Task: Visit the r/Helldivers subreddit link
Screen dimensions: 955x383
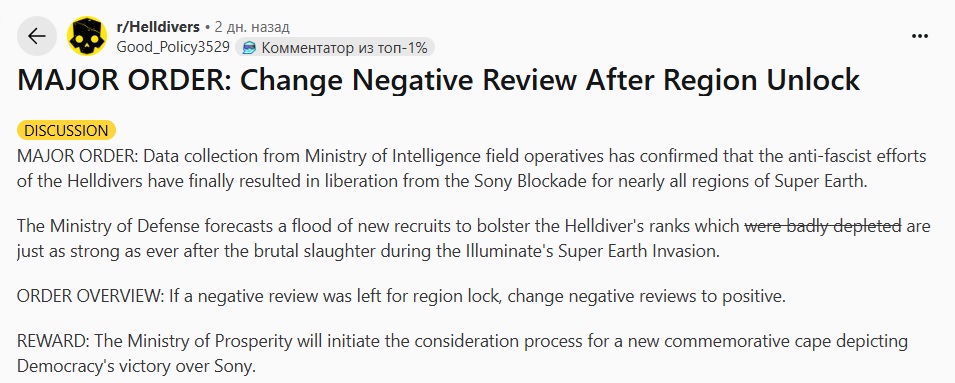Action: click(158, 27)
